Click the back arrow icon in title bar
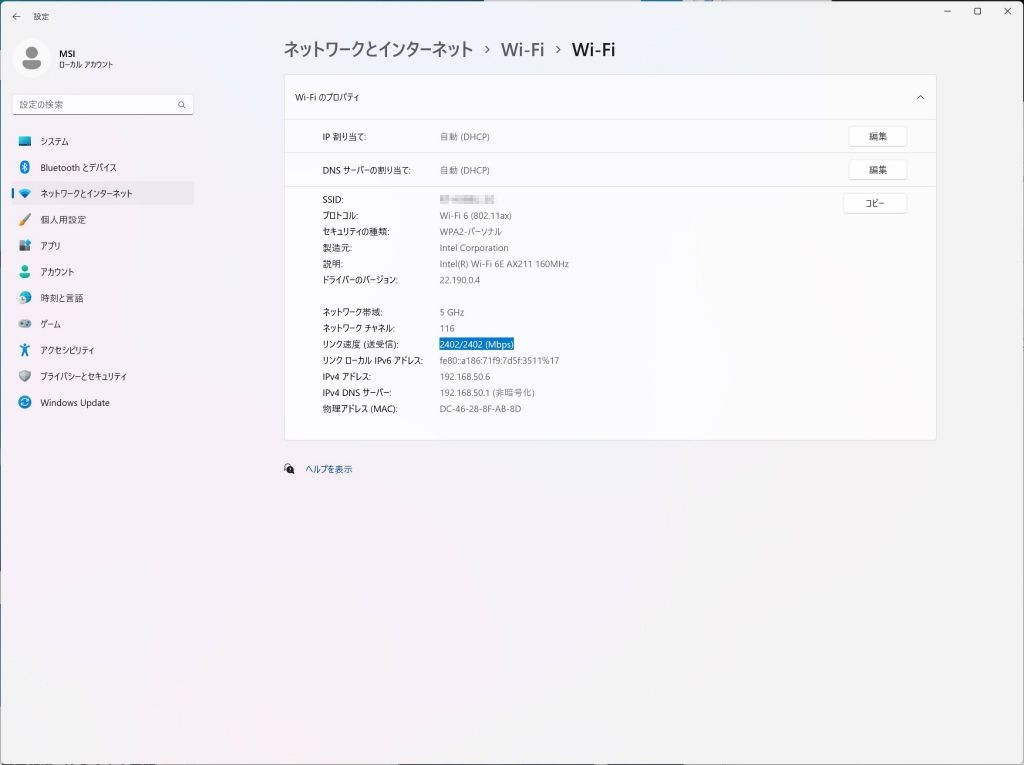This screenshot has width=1024, height=765. tap(16, 16)
